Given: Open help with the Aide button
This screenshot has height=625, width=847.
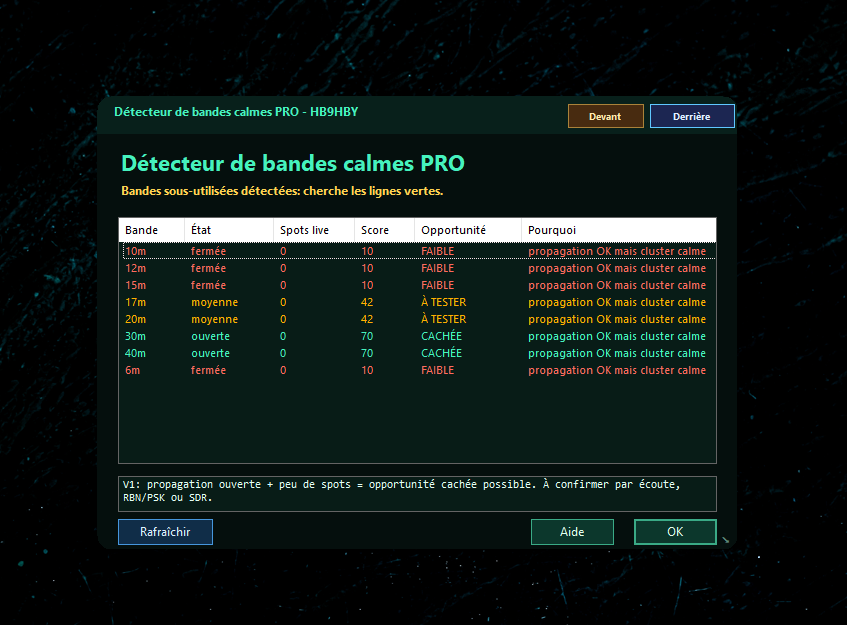Looking at the screenshot, I should (572, 532).
